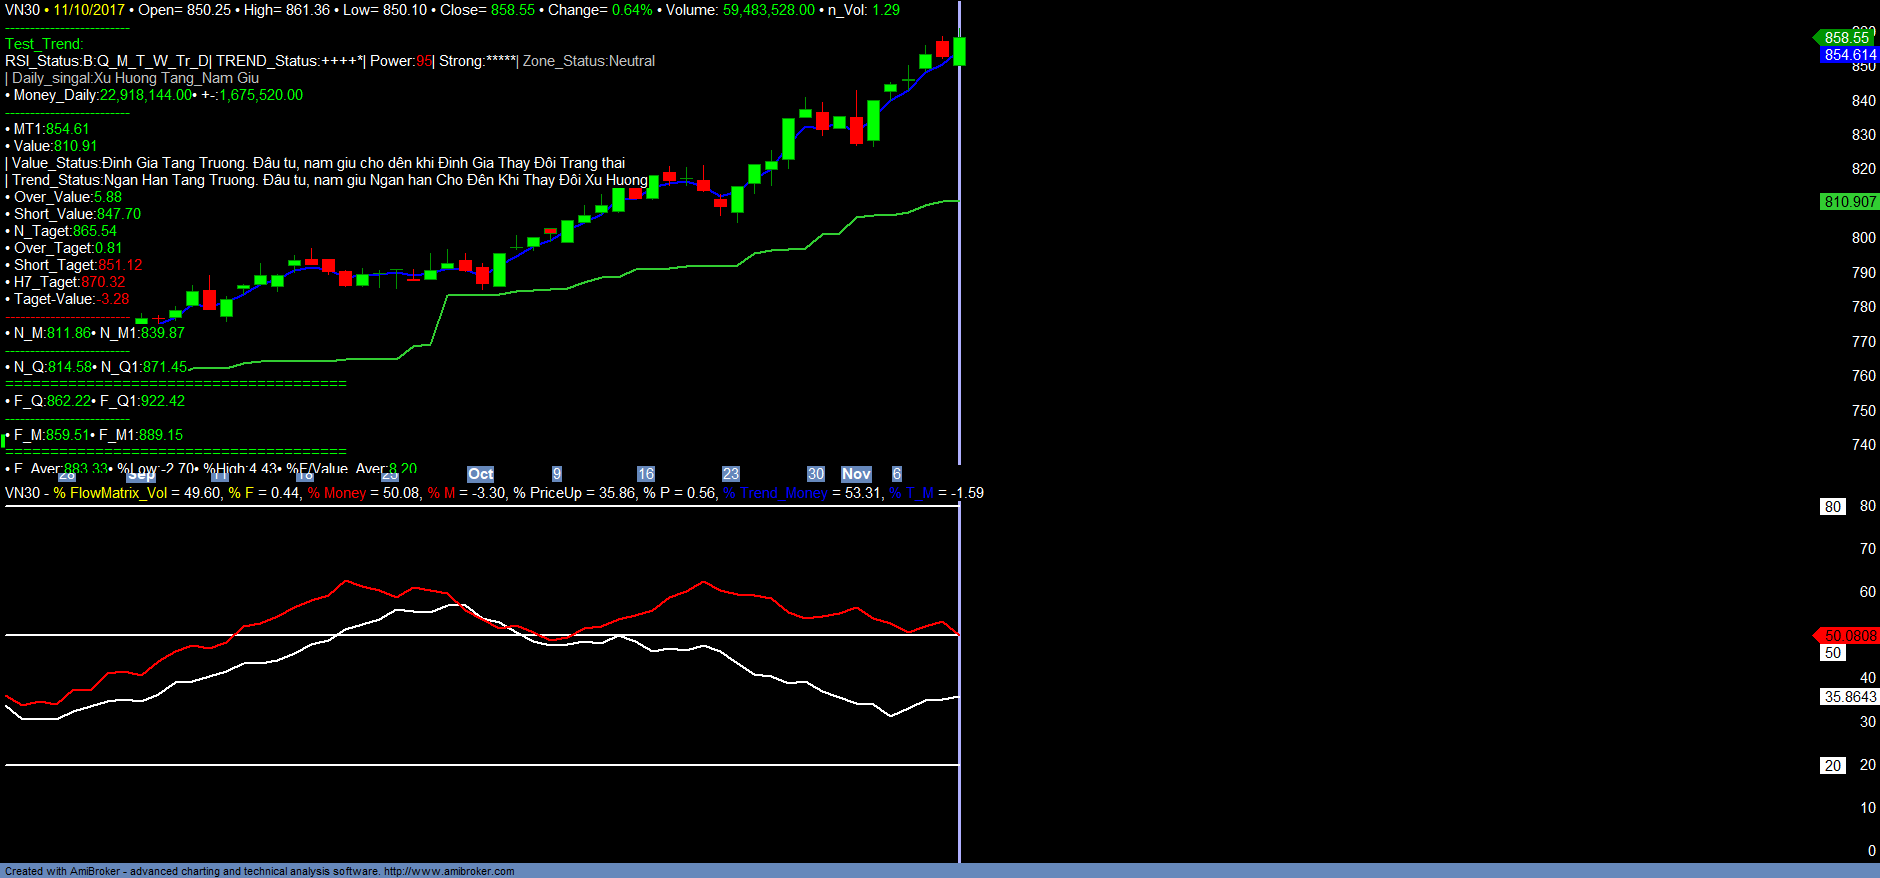
Task: Click the blue 854.614 value label
Action: click(1849, 55)
